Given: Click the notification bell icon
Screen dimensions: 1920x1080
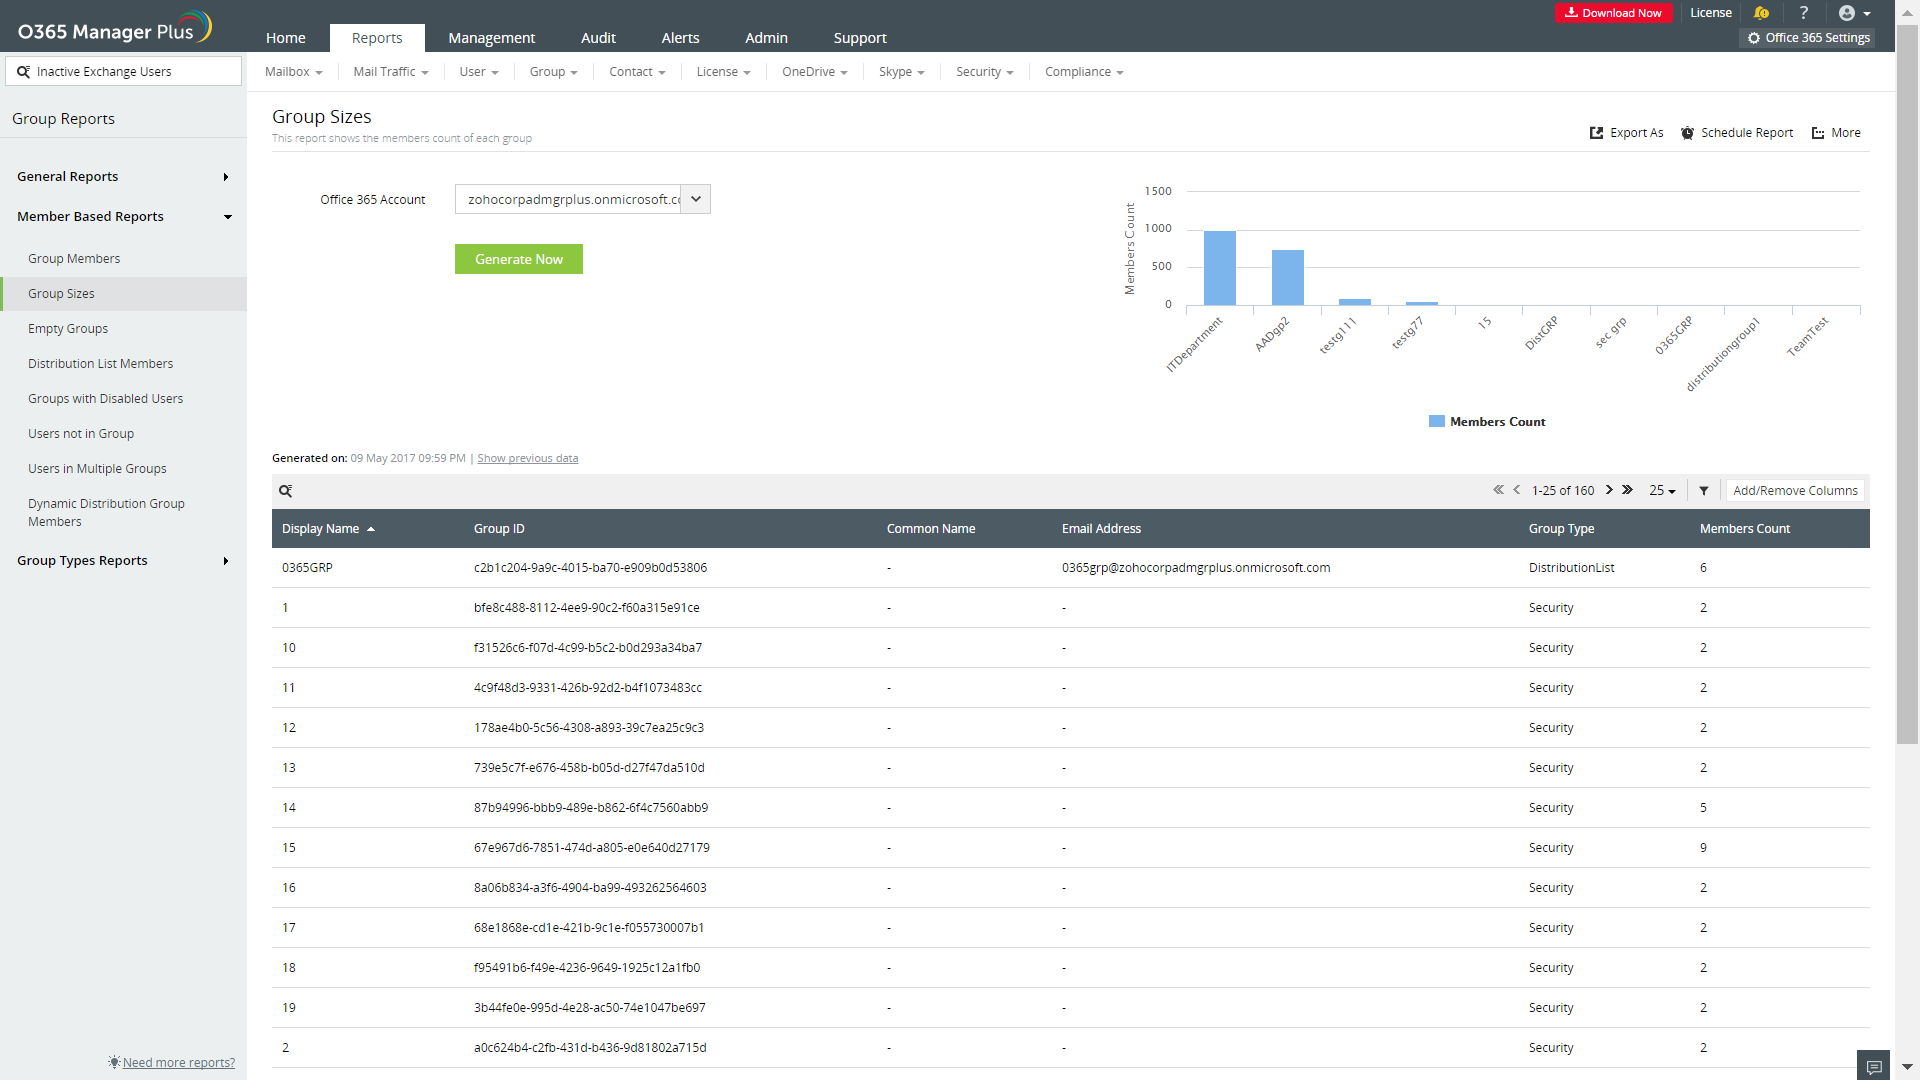Looking at the screenshot, I should click(x=1761, y=13).
